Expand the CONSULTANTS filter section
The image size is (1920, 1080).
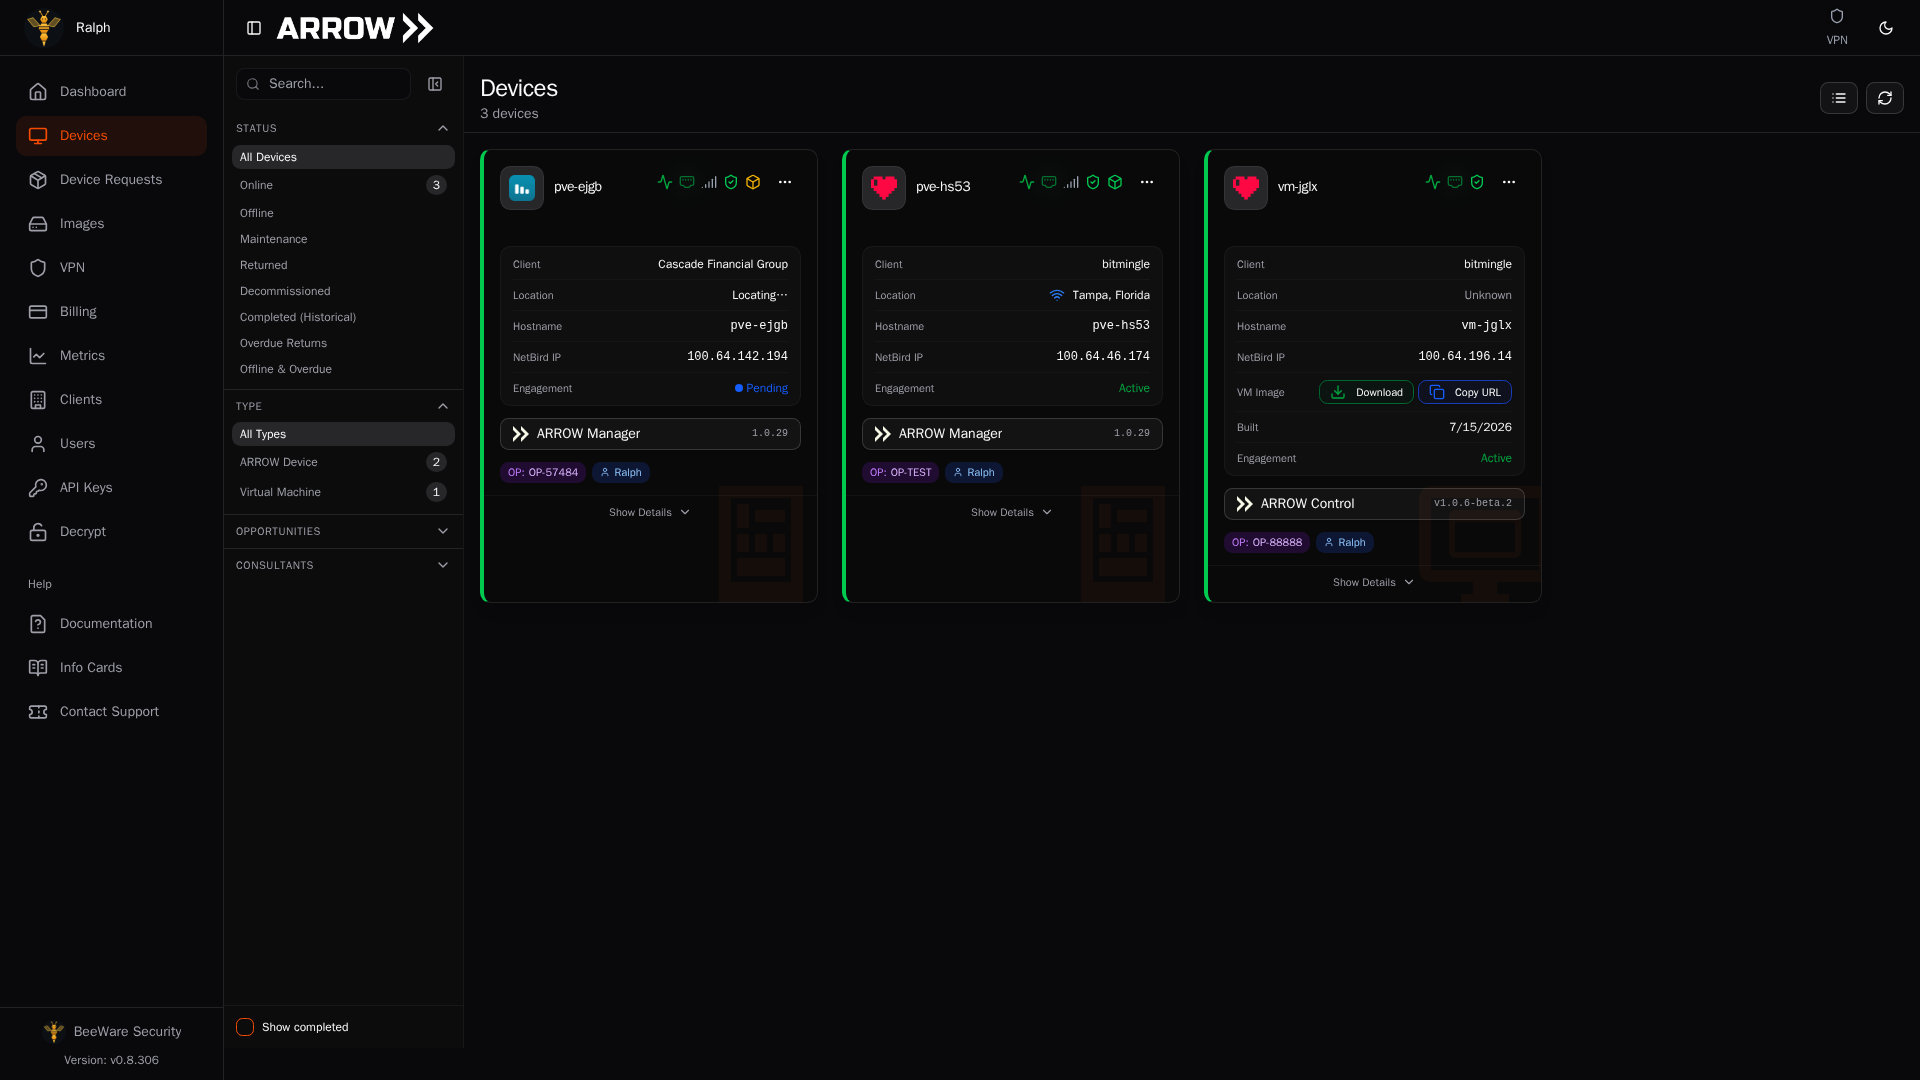(343, 566)
